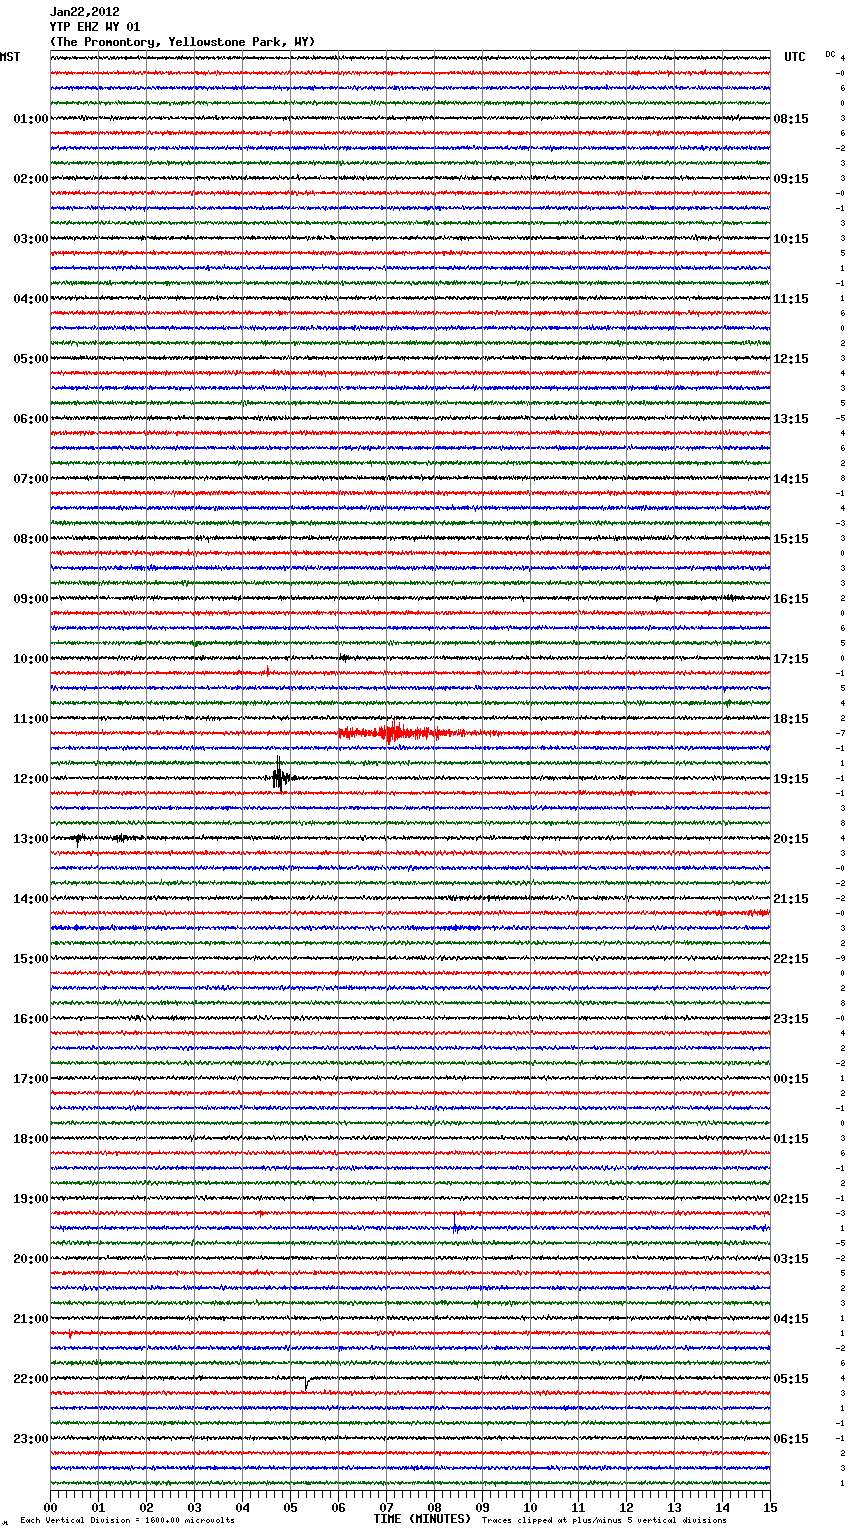The height and width of the screenshot is (1534, 850).
Task: Click minute 12 on the bottom axis
Action: coord(627,1507)
